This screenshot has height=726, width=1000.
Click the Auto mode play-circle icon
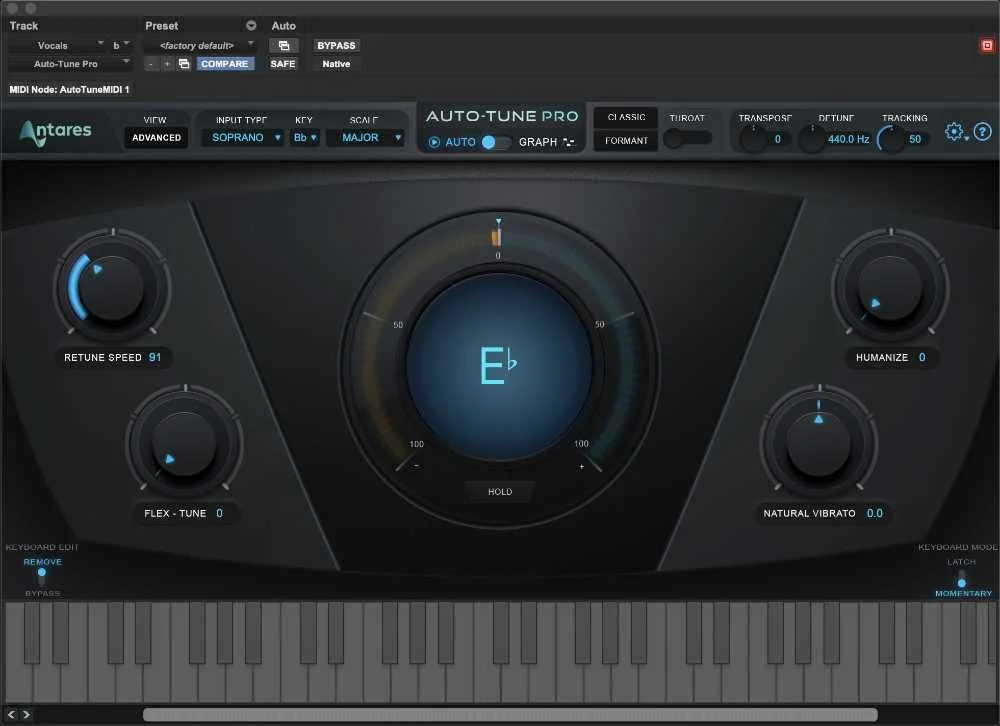[x=434, y=142]
